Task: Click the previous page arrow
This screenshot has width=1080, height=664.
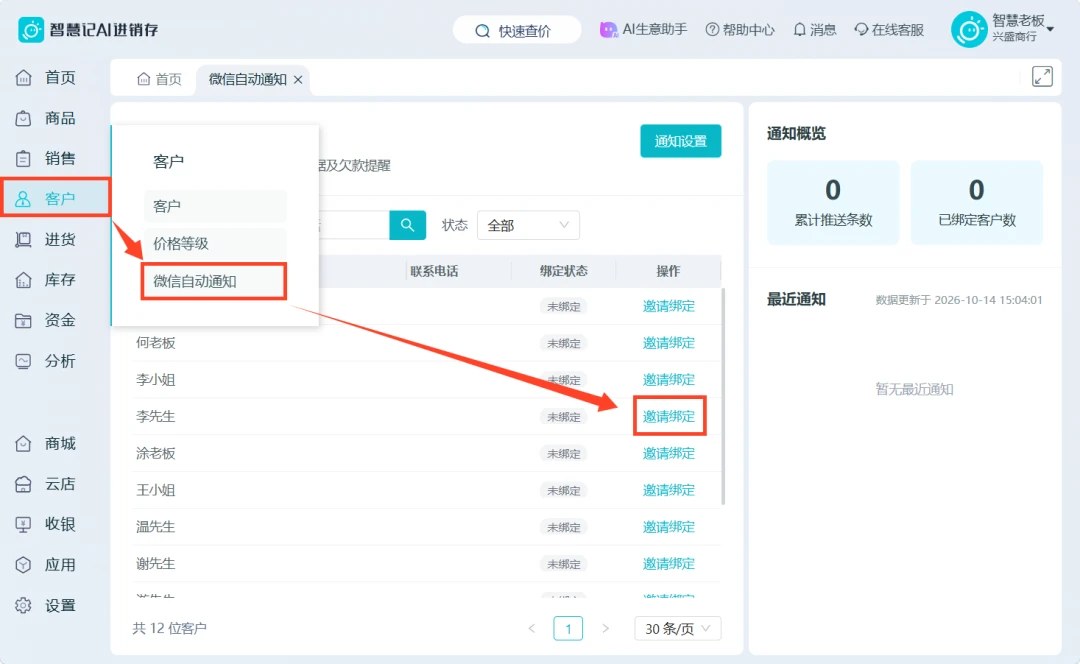Action: point(532,628)
